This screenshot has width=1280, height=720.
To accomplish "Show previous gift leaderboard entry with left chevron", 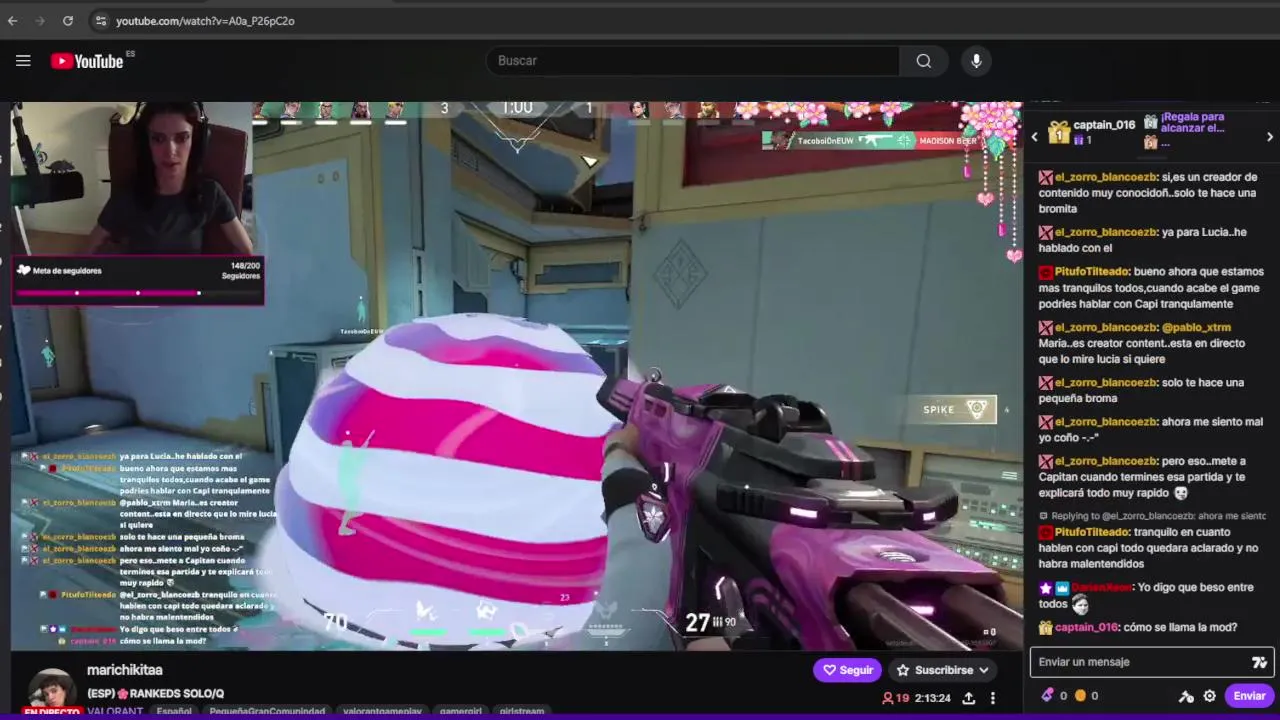I will tap(1035, 137).
